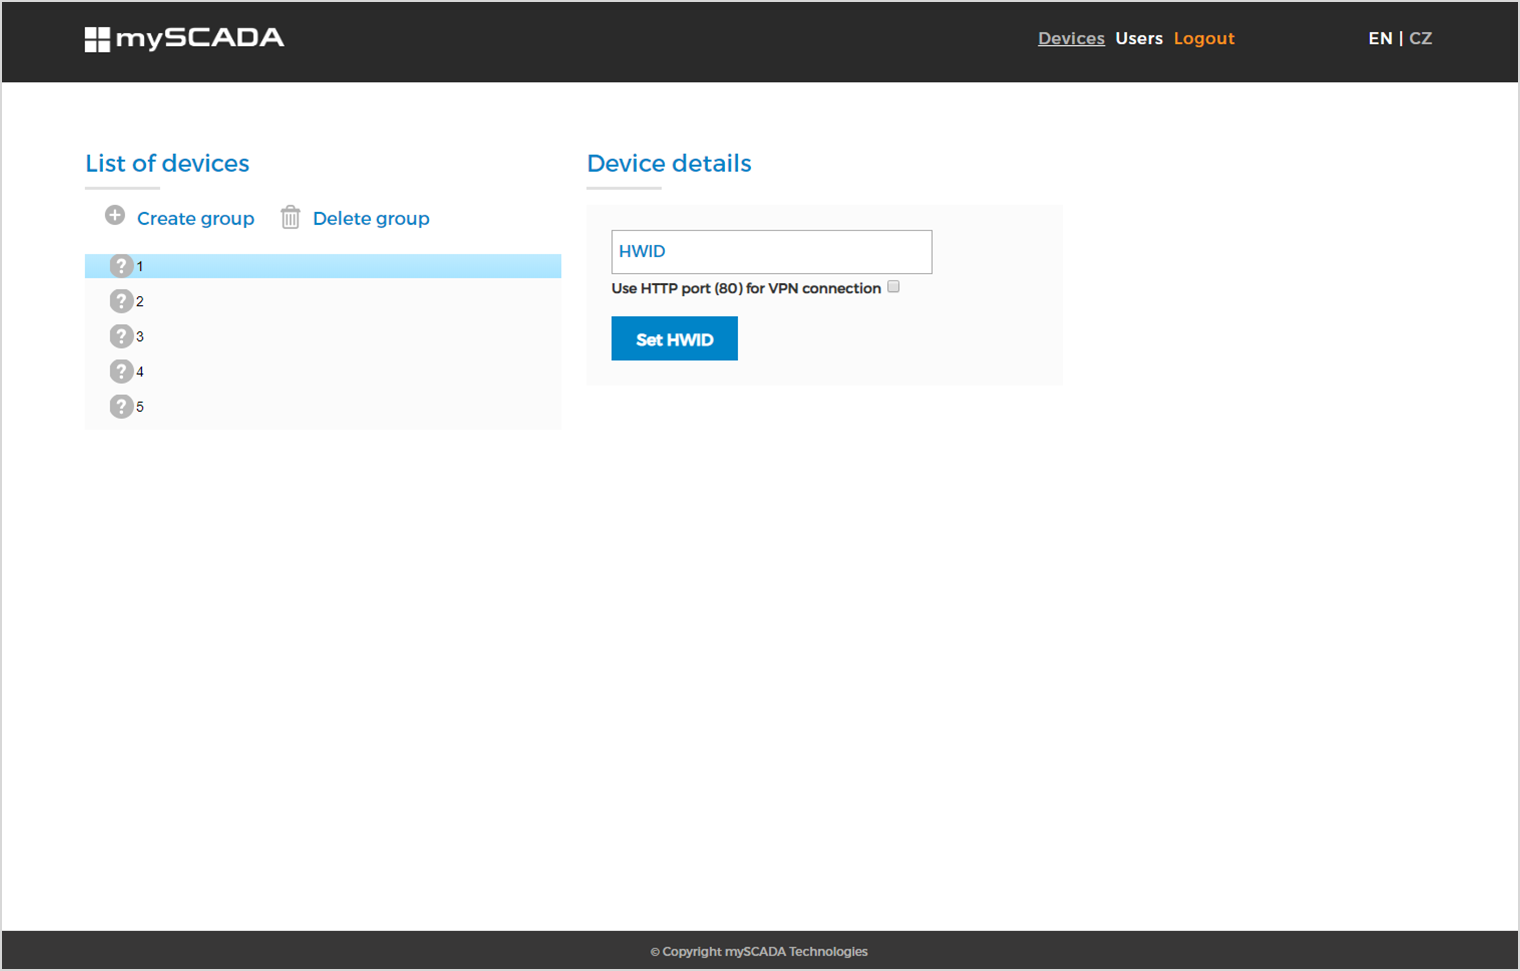Switch language to CZ
The image size is (1520, 971).
(1420, 38)
